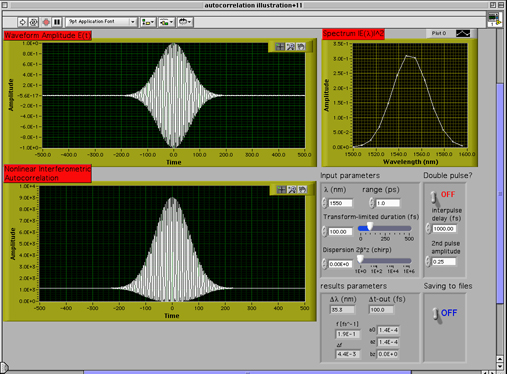This screenshot has height=374, width=507.
Task: Click the Δf indicator value 4.4E-3
Action: pos(347,354)
